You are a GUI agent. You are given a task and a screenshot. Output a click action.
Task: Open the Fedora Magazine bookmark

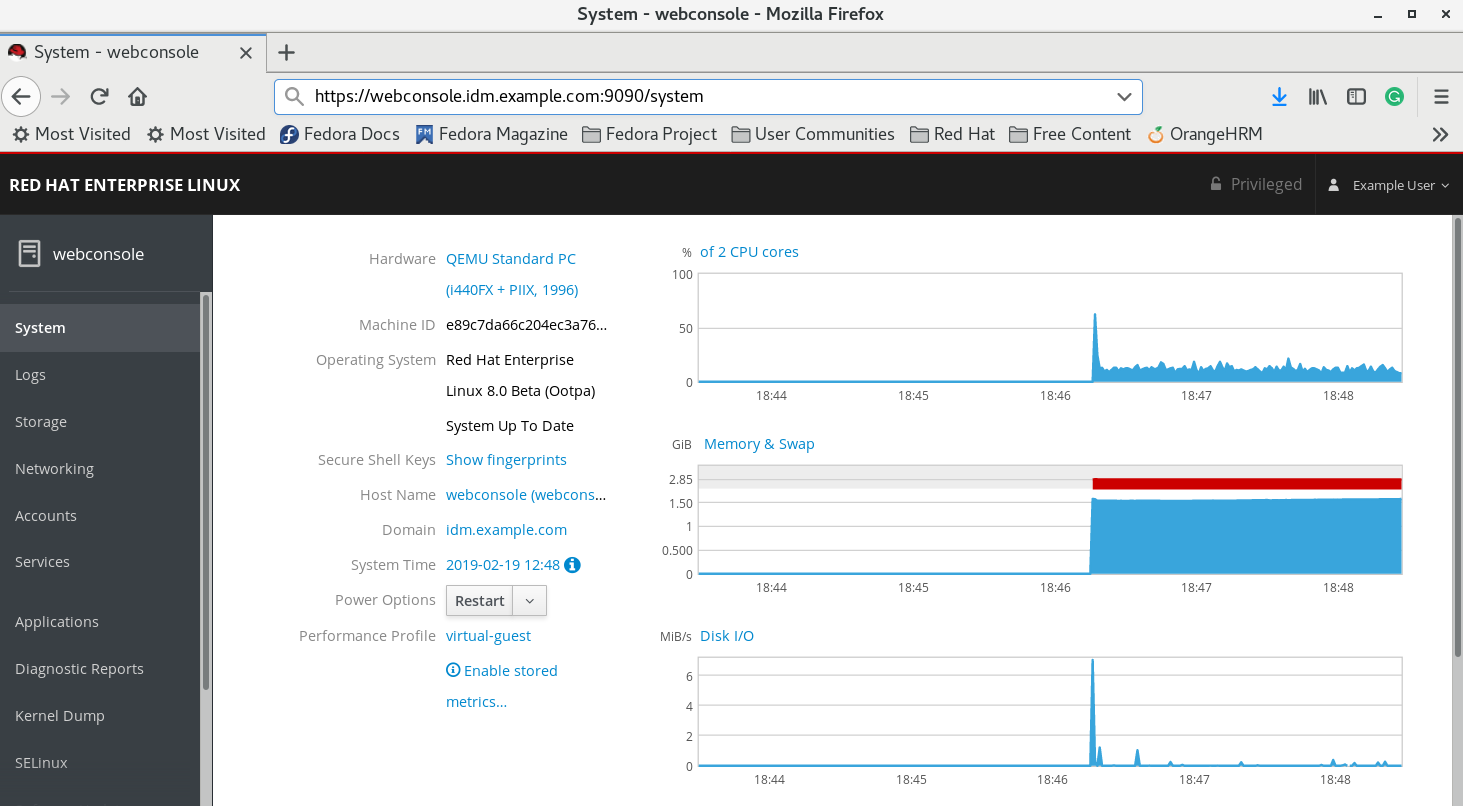(491, 134)
